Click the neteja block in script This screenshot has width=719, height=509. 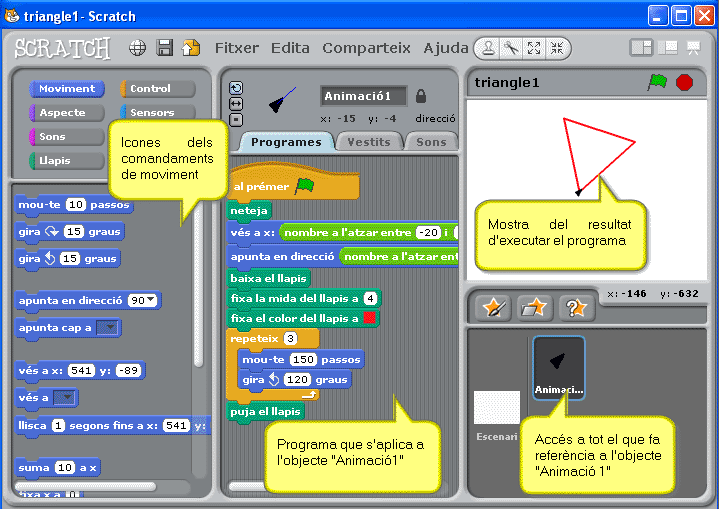249,211
